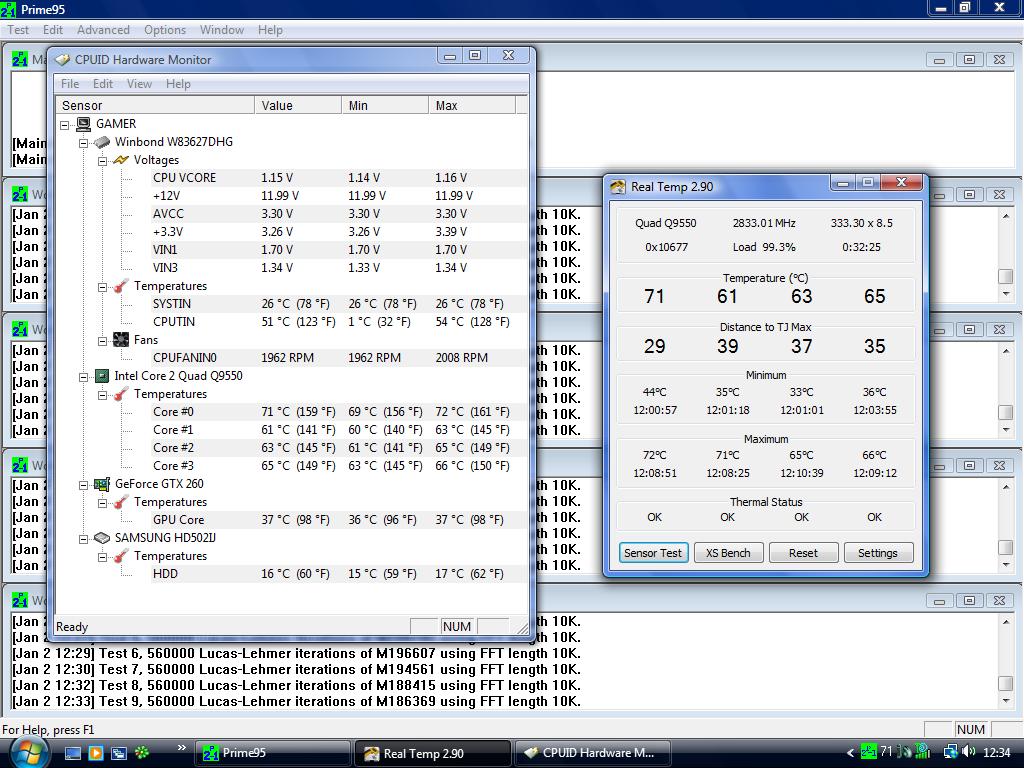Click switch windows quick launch icon
Screen dimensions: 1024x768
[118, 753]
